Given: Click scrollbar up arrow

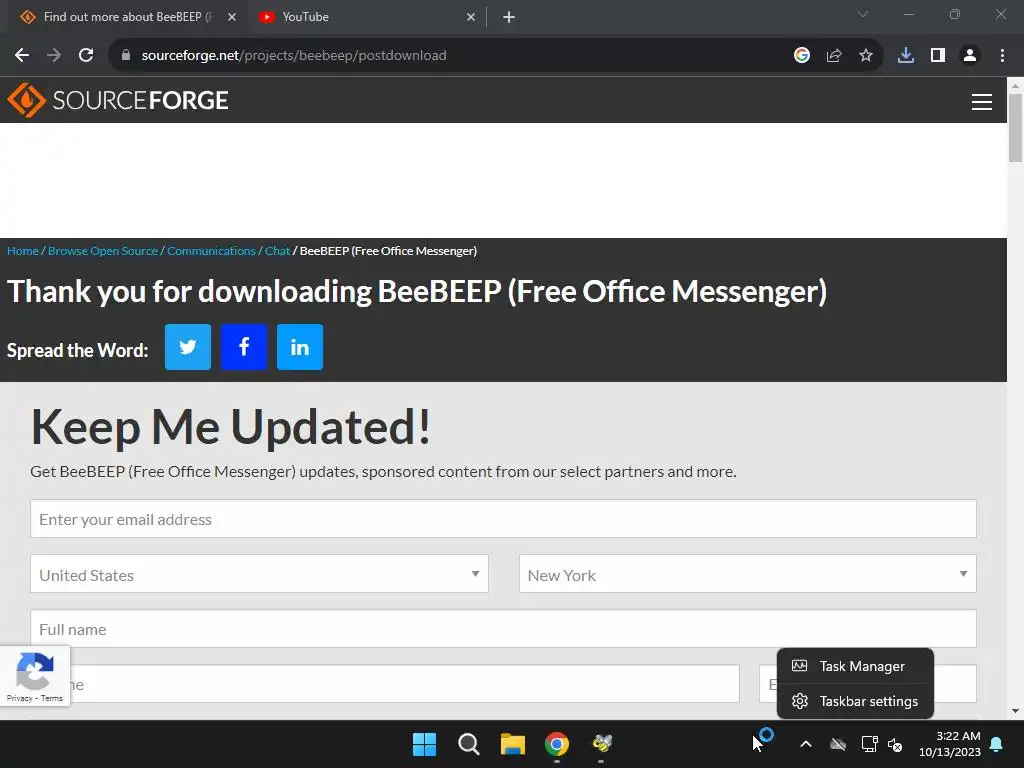Looking at the screenshot, I should pos(1015,85).
